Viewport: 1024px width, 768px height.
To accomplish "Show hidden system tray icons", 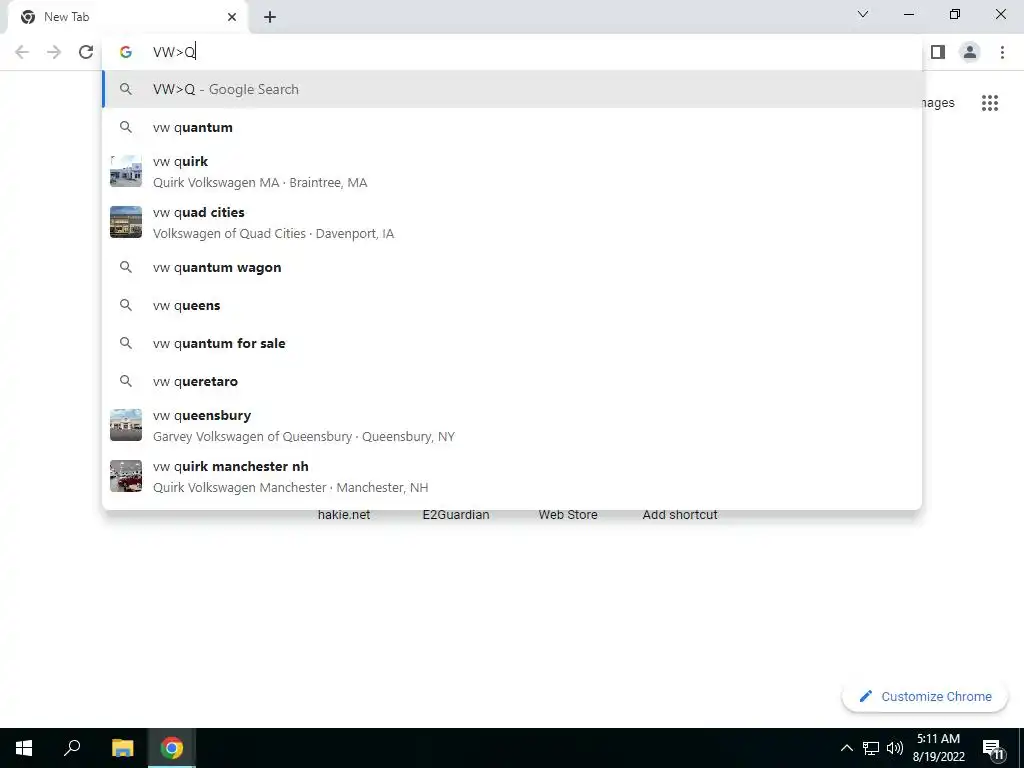I will click(x=846, y=748).
